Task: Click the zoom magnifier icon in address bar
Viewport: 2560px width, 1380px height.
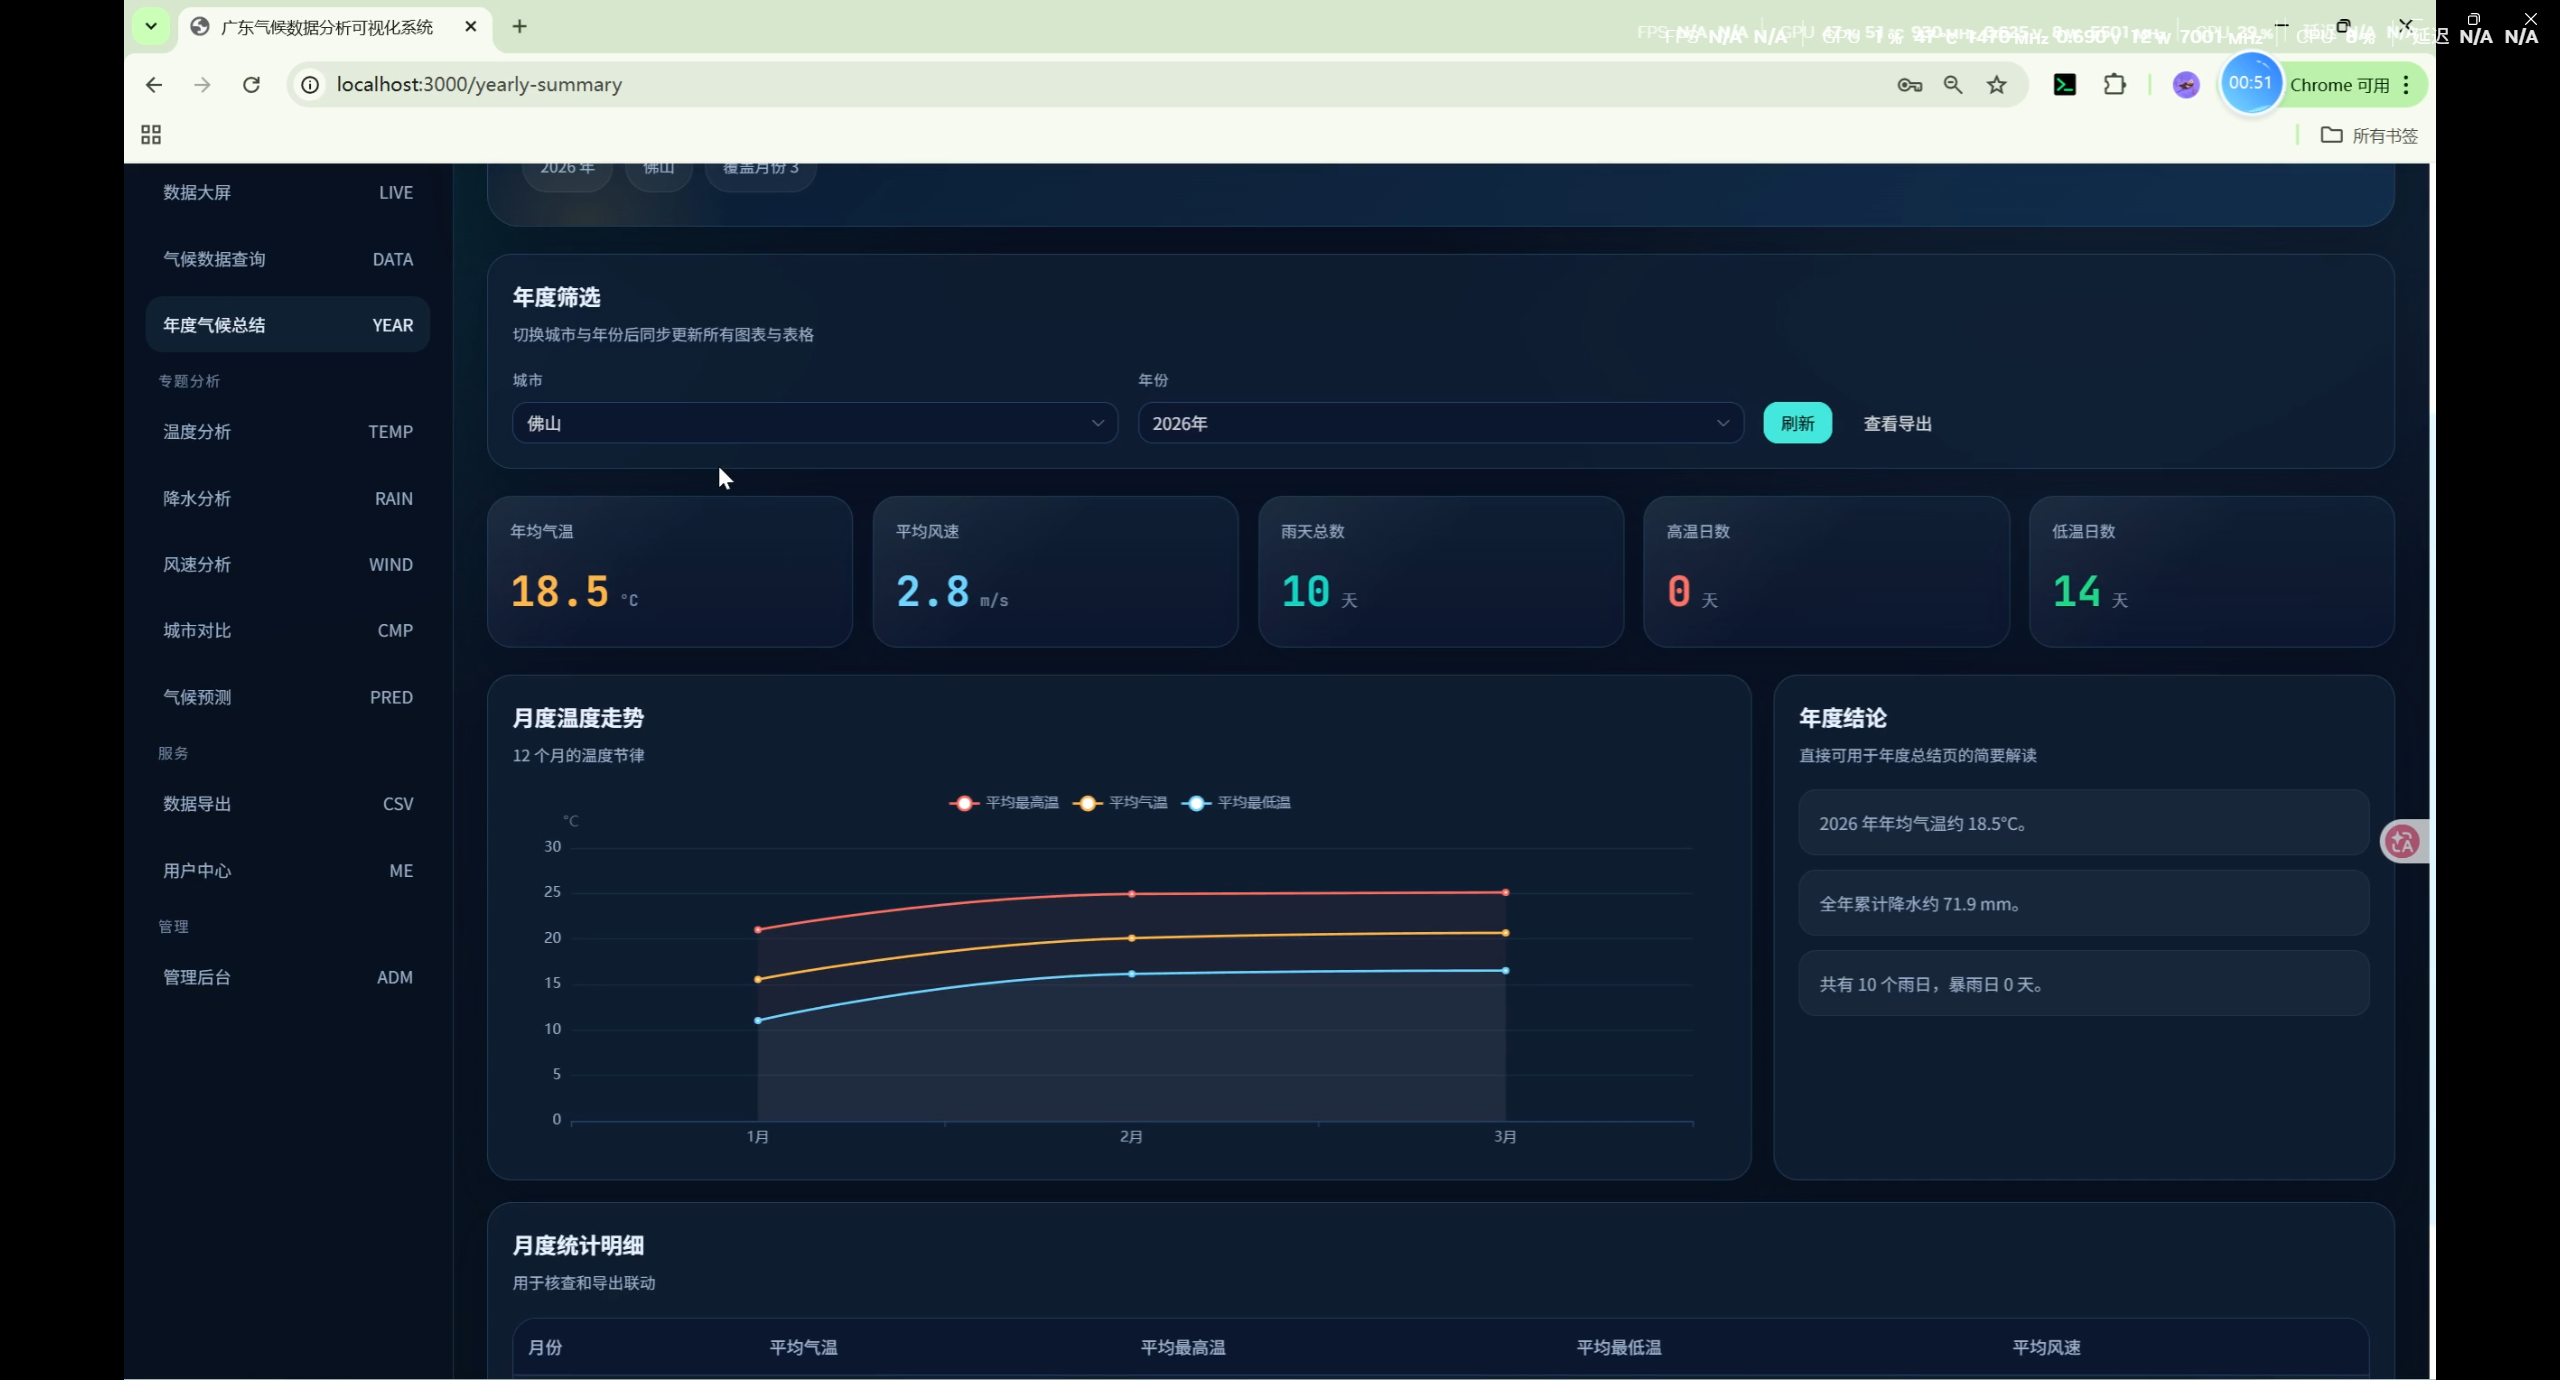Action: pyautogui.click(x=1952, y=85)
